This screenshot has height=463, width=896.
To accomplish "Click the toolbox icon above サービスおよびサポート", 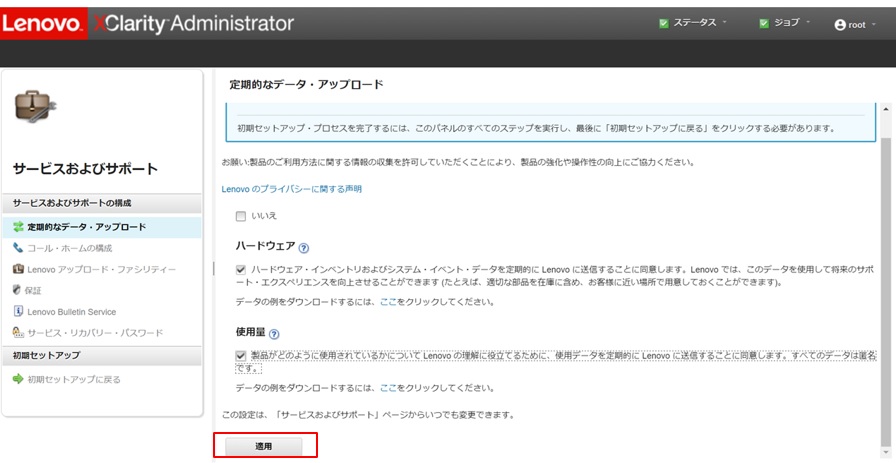I will coord(34,107).
